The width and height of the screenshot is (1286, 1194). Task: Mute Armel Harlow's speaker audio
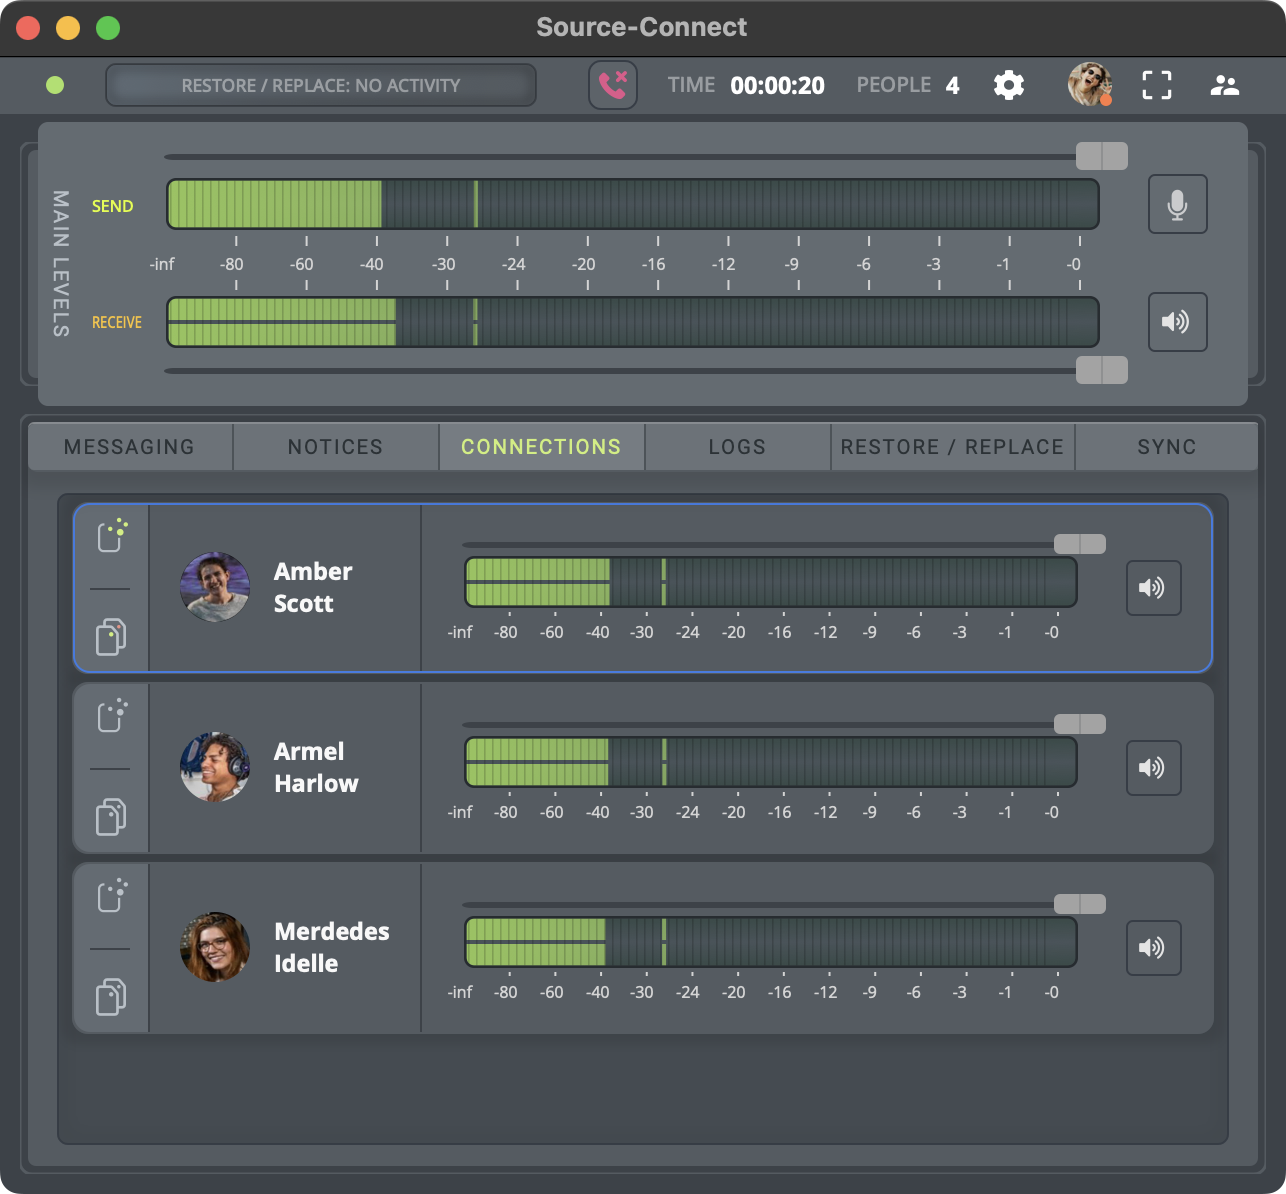(x=1153, y=768)
